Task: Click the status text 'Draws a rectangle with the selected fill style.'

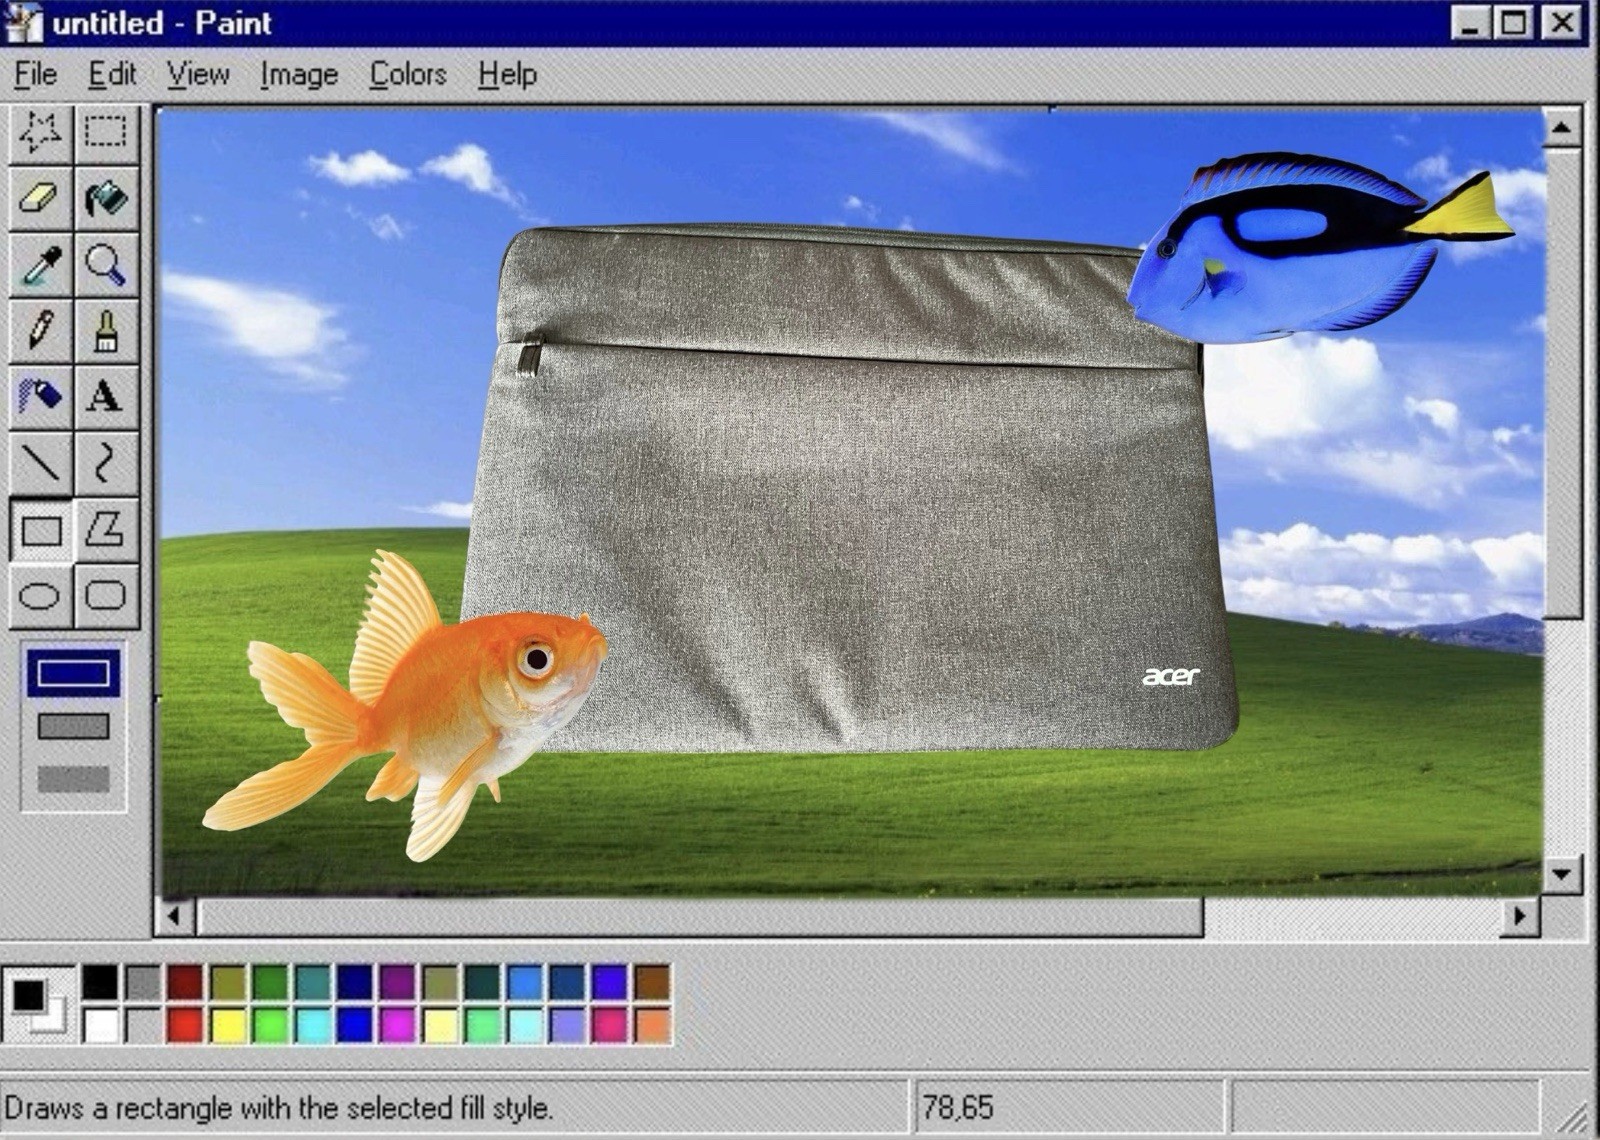Action: click(x=279, y=1108)
